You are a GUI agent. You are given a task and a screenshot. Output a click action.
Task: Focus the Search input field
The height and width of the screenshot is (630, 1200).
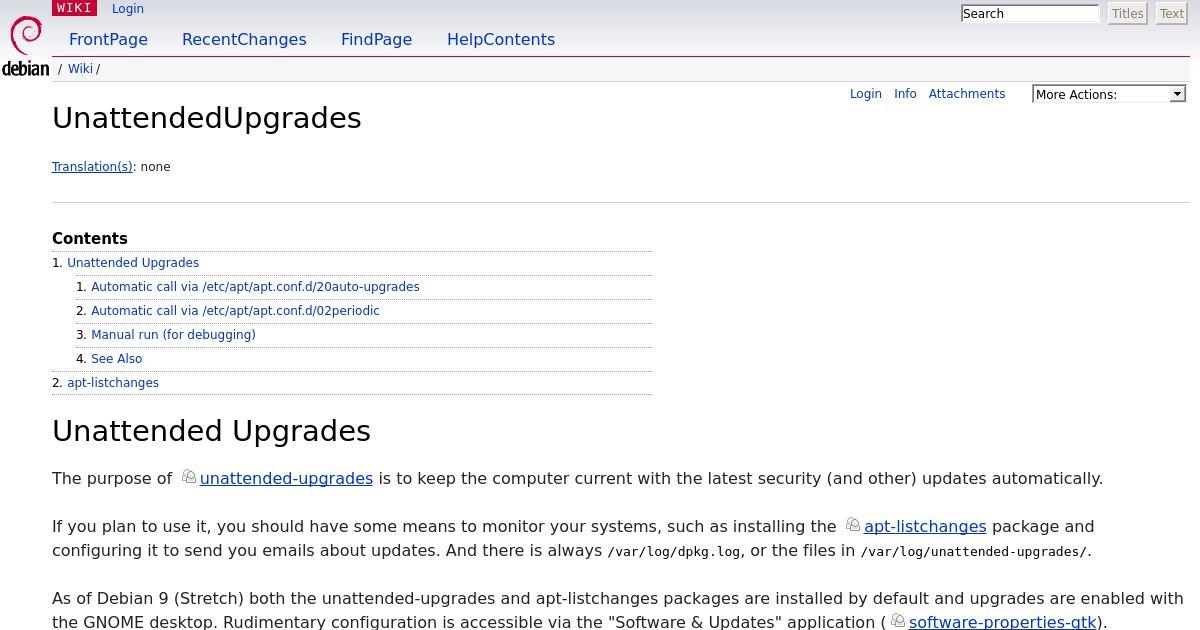point(1030,14)
